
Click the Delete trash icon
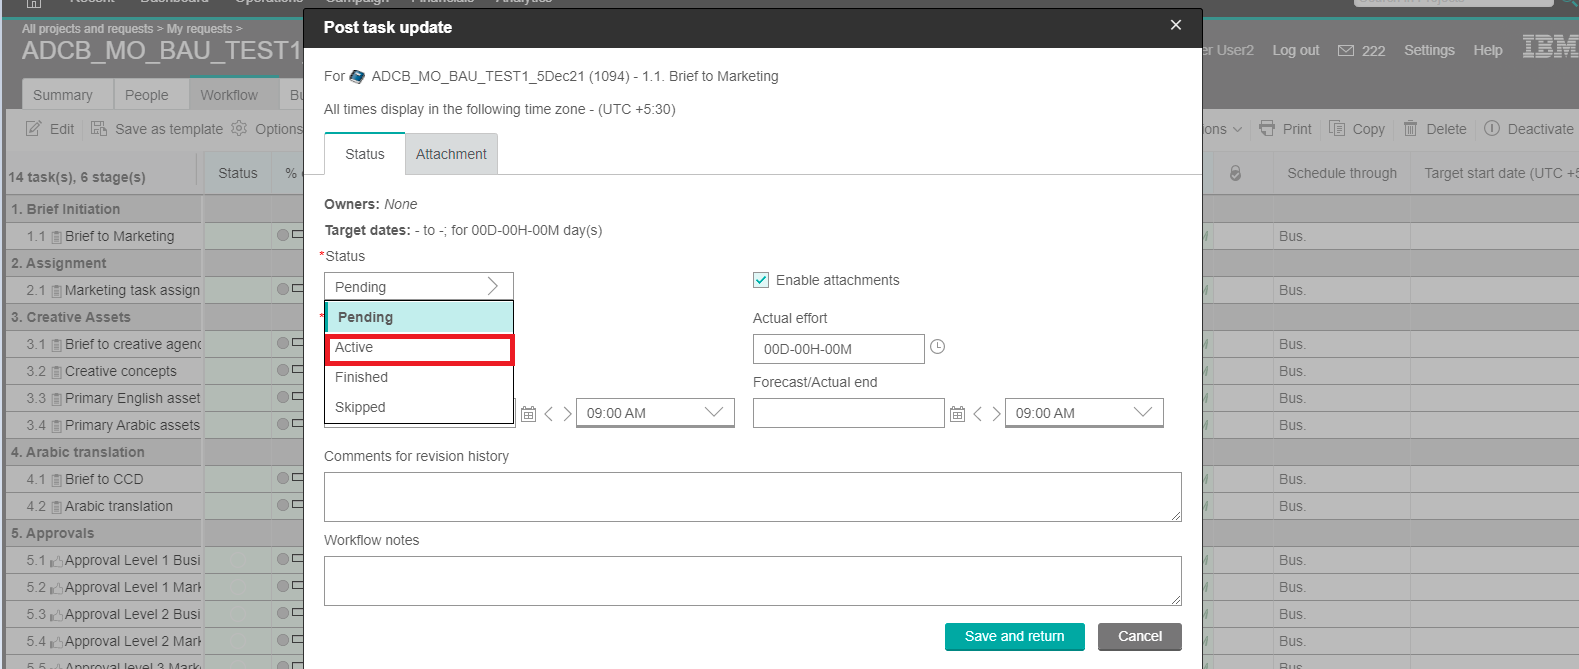click(x=1410, y=129)
